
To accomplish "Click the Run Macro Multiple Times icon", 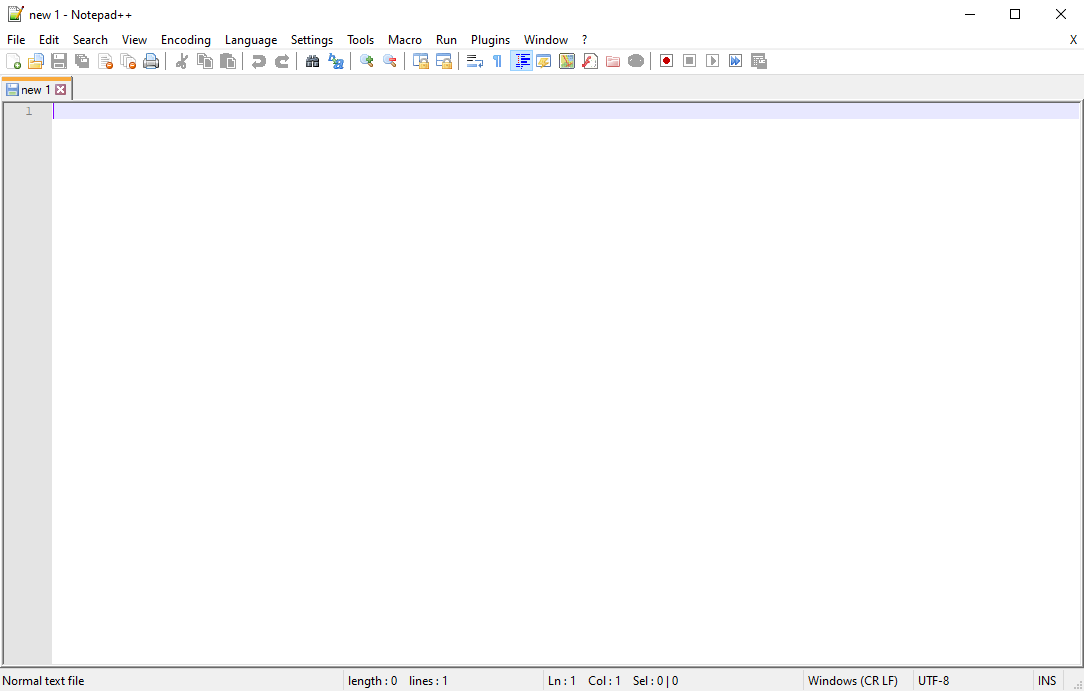I will click(736, 61).
